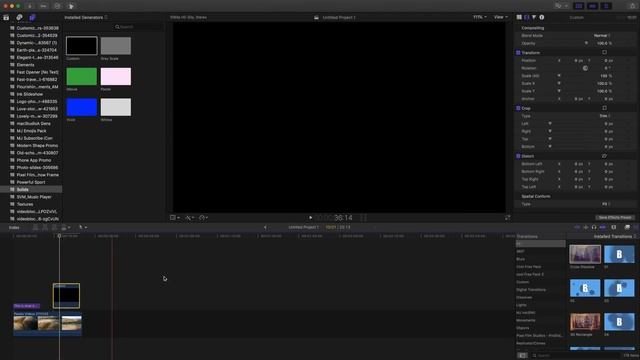Open the Installed Transitions dropdown

[615, 236]
